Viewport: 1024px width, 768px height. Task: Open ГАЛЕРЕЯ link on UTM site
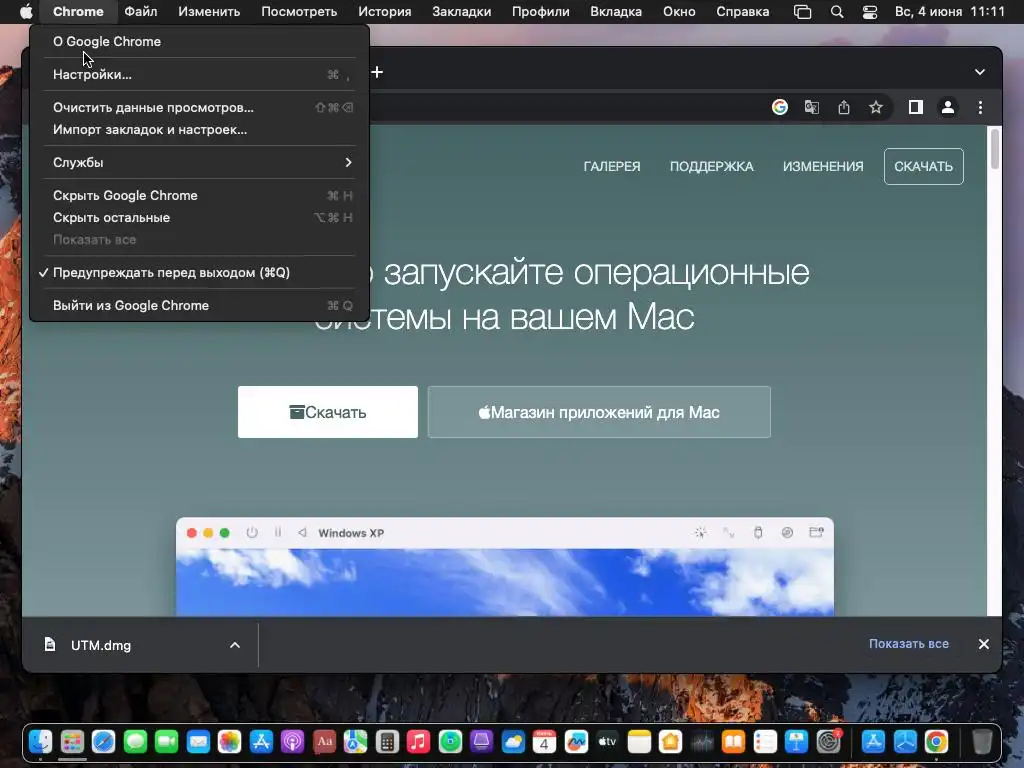(x=612, y=167)
